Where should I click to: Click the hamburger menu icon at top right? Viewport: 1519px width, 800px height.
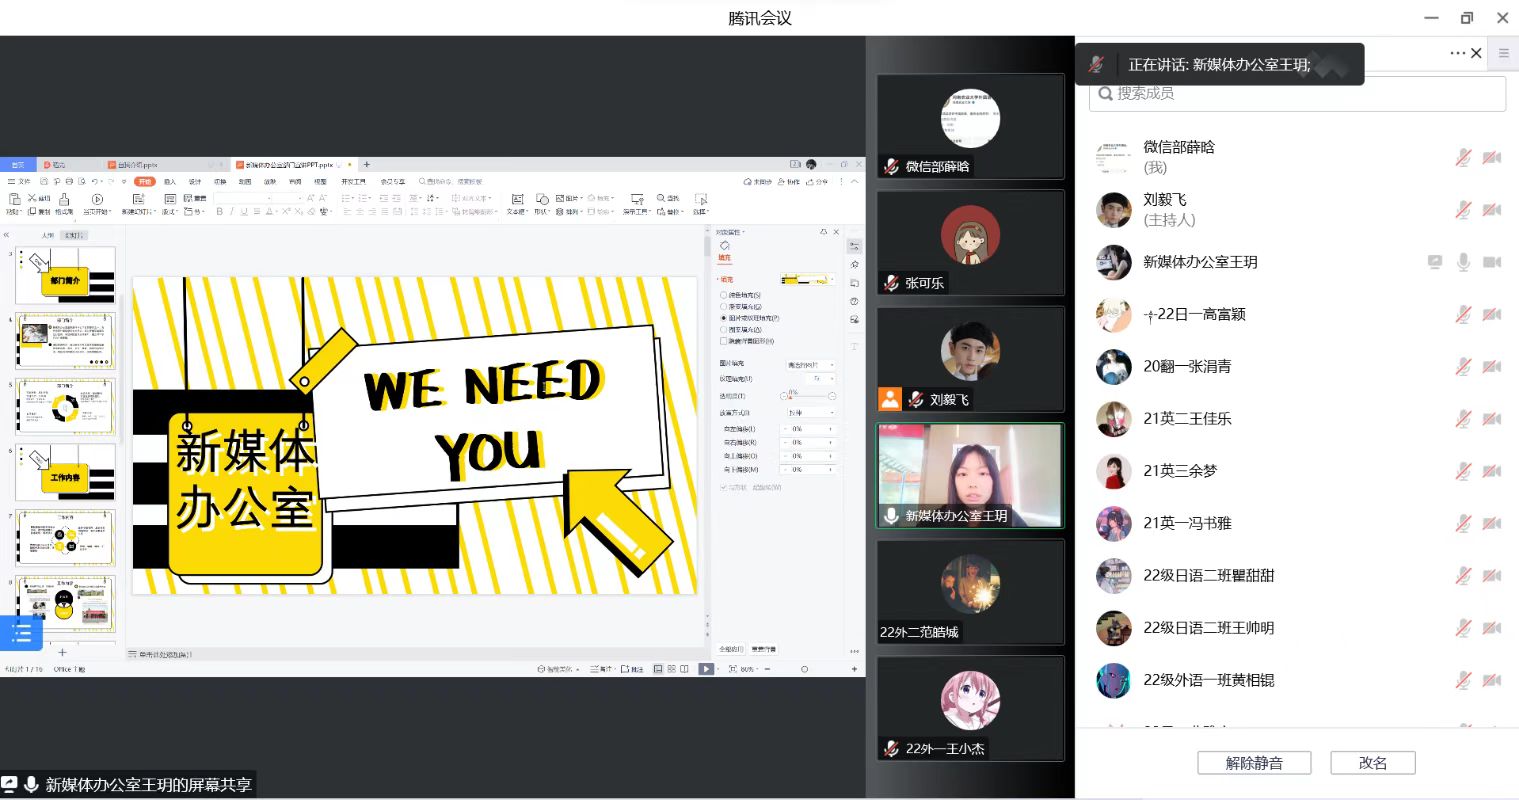pos(1503,53)
